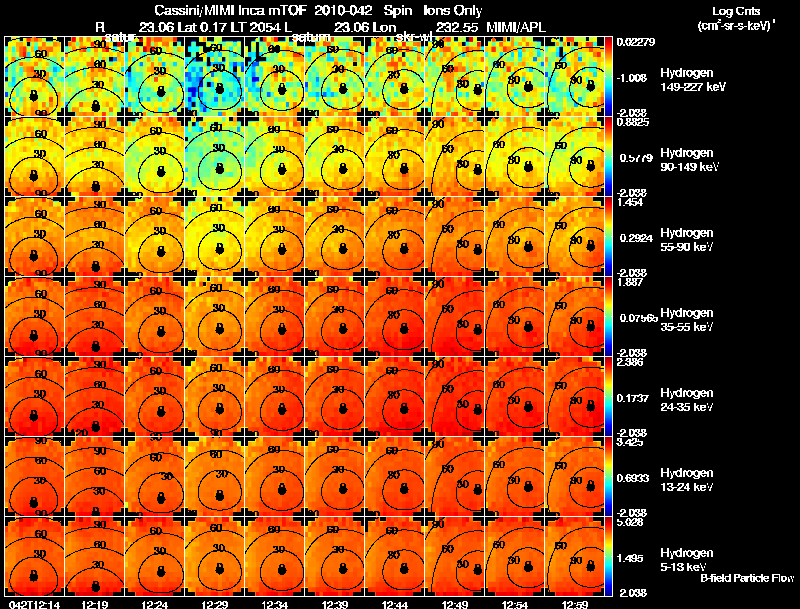The image size is (800, 609).
Task: Click the 12:29 time label
Action: point(215,604)
